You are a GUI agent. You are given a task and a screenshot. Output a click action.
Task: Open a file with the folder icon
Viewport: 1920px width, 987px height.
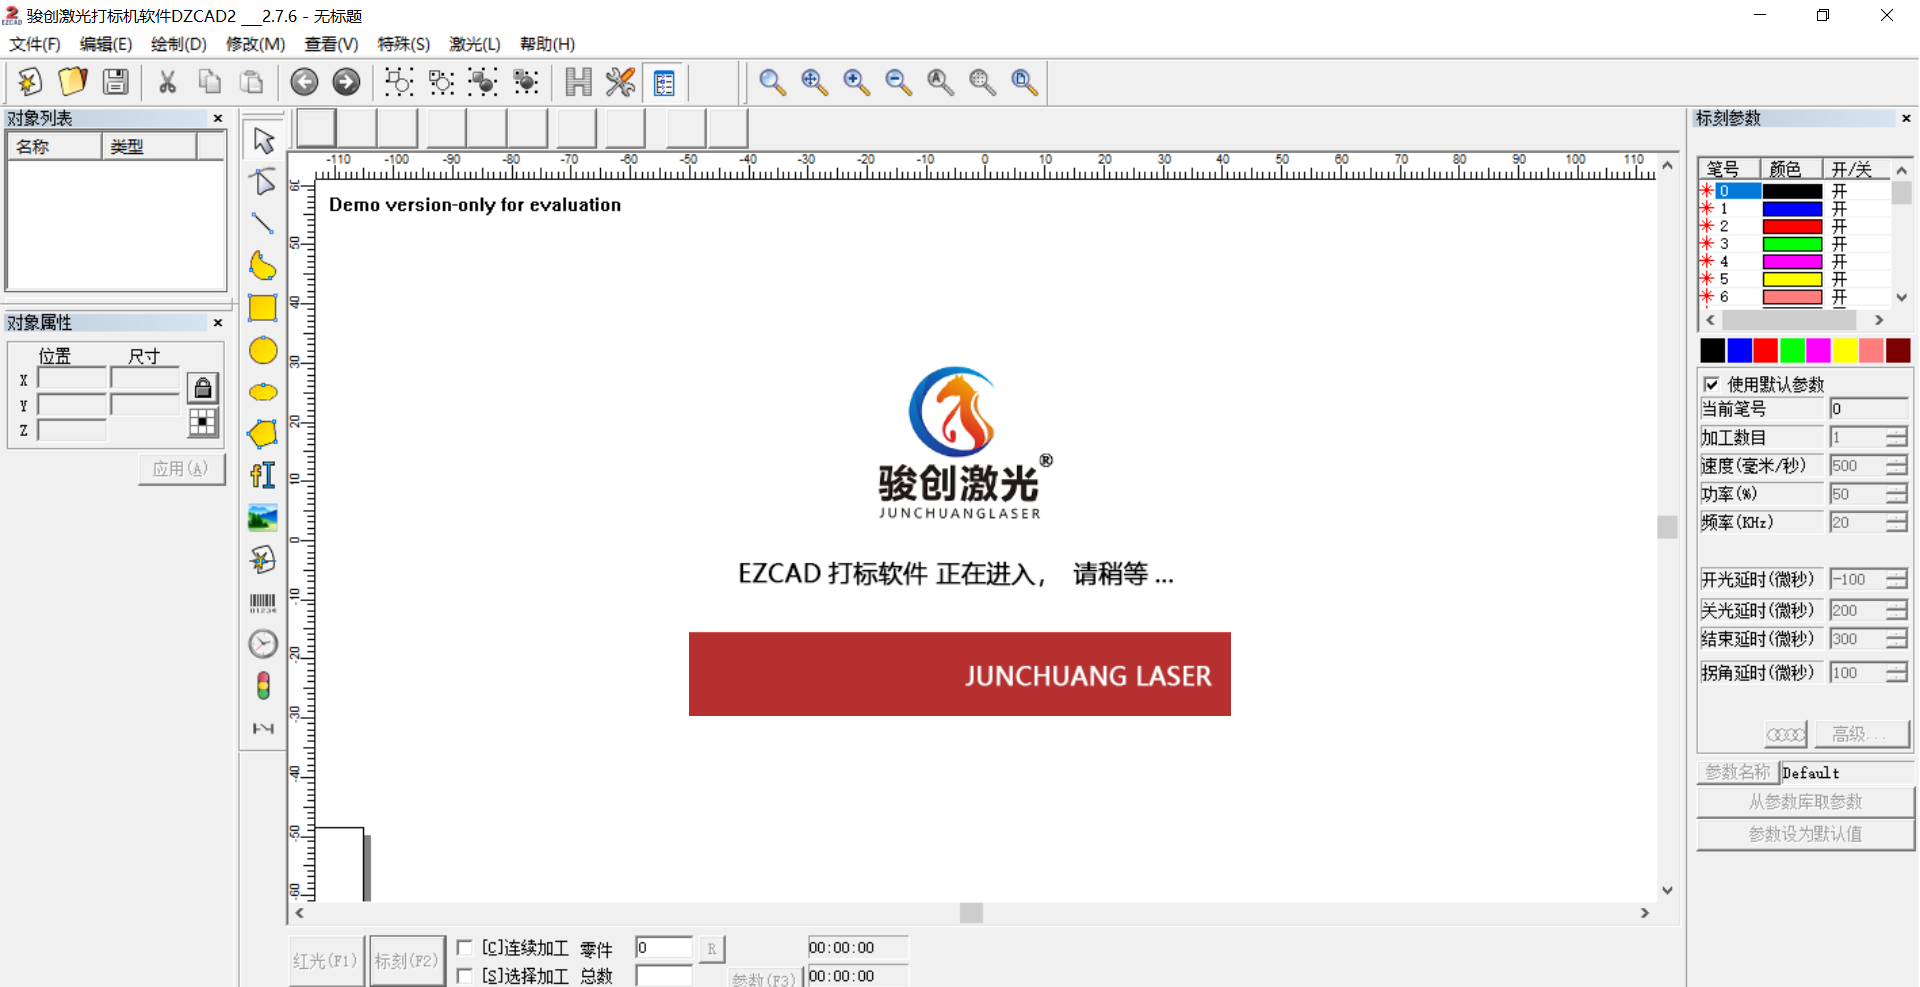click(73, 82)
